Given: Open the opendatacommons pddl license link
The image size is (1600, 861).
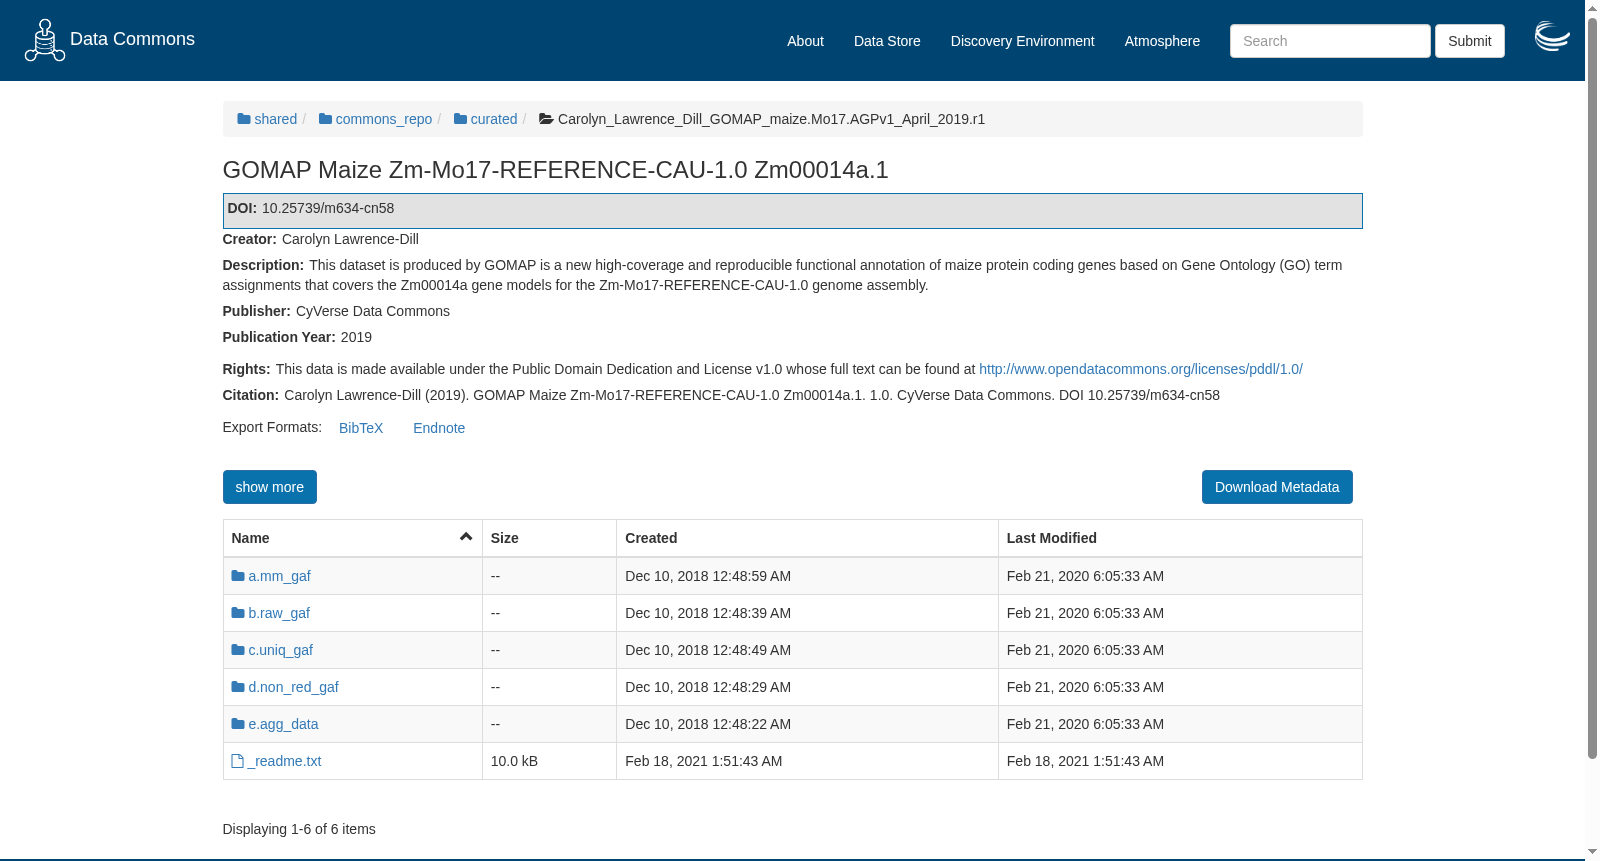Looking at the screenshot, I should (x=1141, y=369).
